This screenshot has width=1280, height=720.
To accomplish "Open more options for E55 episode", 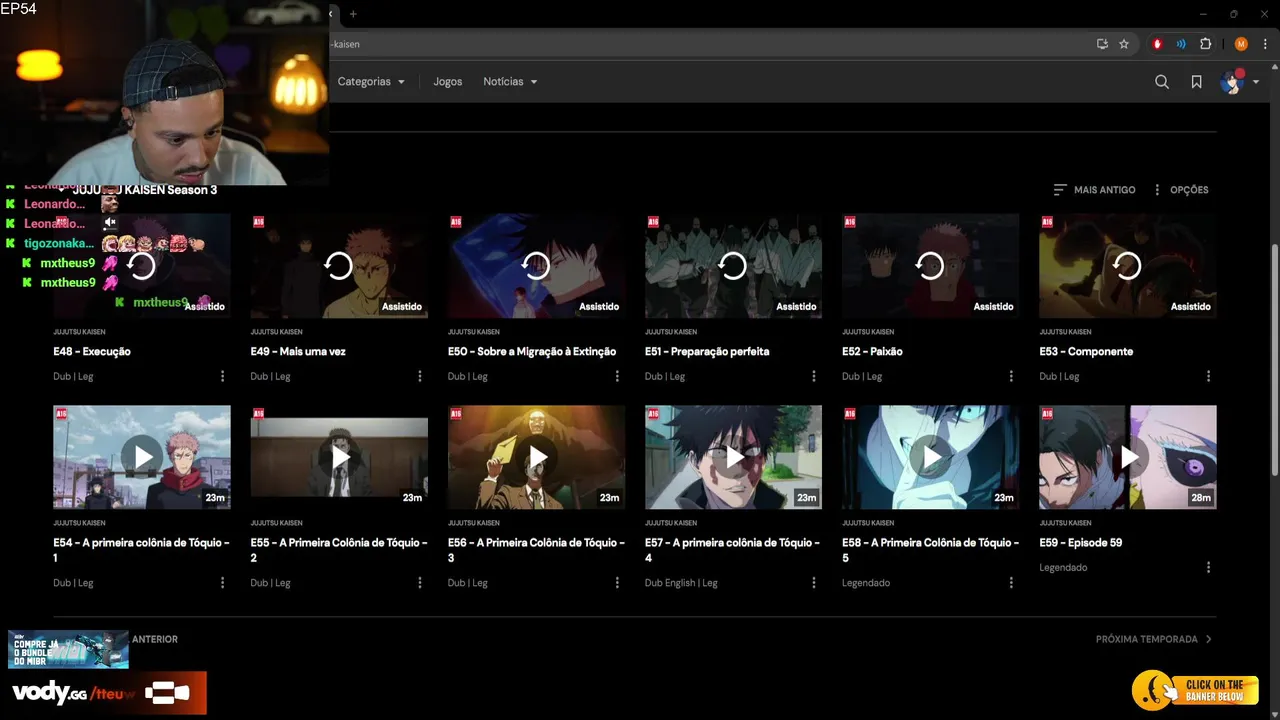I will point(420,583).
